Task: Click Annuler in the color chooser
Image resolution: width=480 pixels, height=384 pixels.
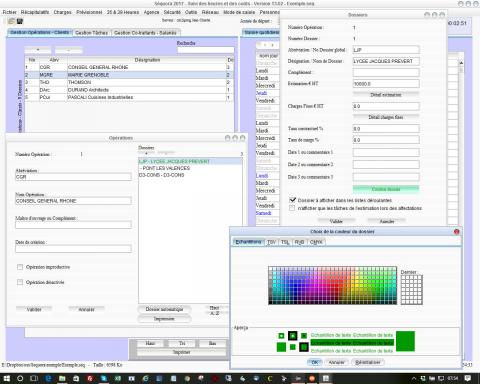Action: [336, 362]
